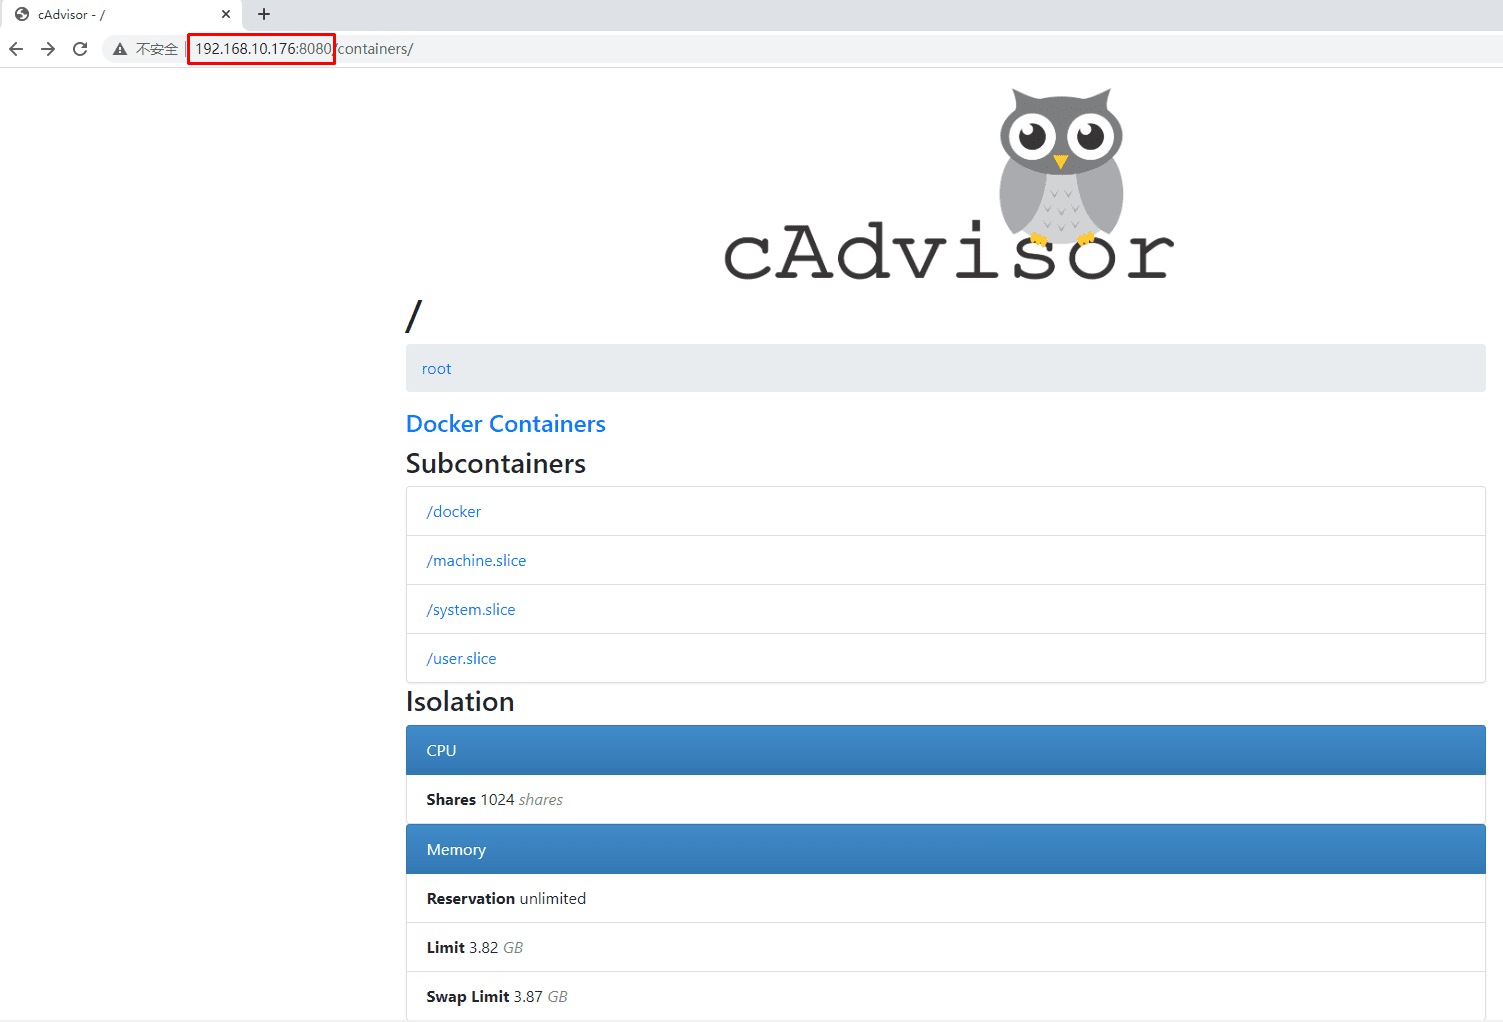Viewport: 1503px width, 1022px height.
Task: Click the globe favicon on the tab
Action: [x=22, y=14]
